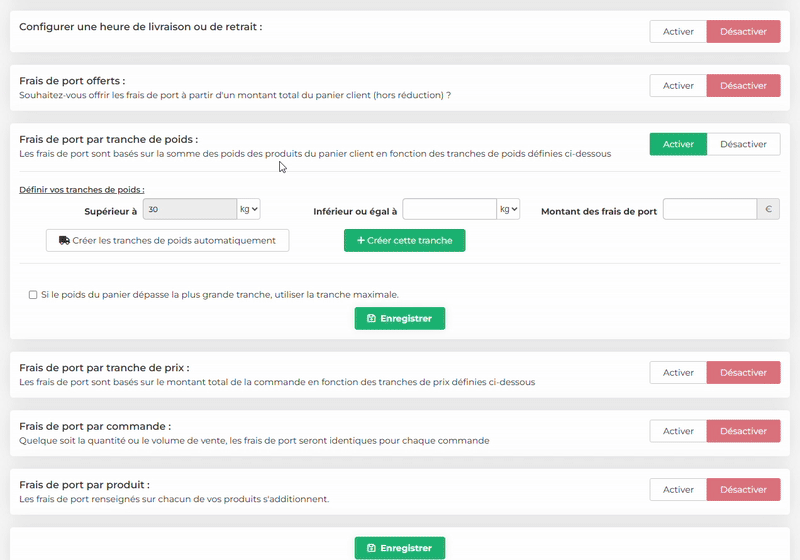Click save icon on bottom Enregistrer button

coord(372,548)
